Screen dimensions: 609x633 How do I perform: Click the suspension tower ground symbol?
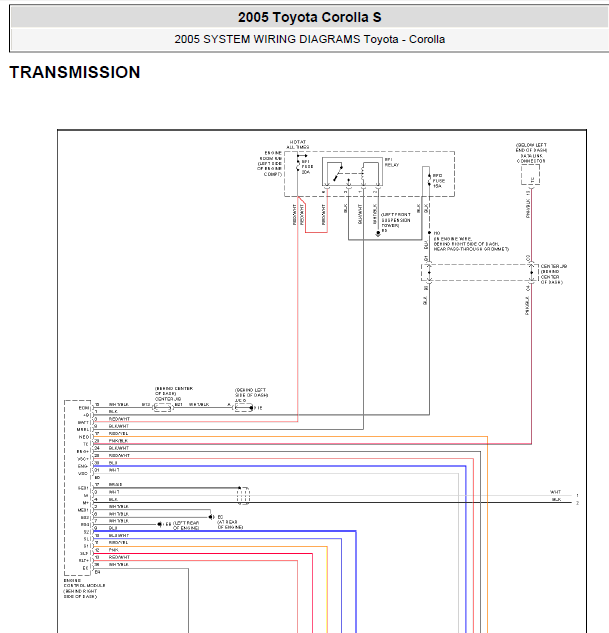[x=378, y=234]
